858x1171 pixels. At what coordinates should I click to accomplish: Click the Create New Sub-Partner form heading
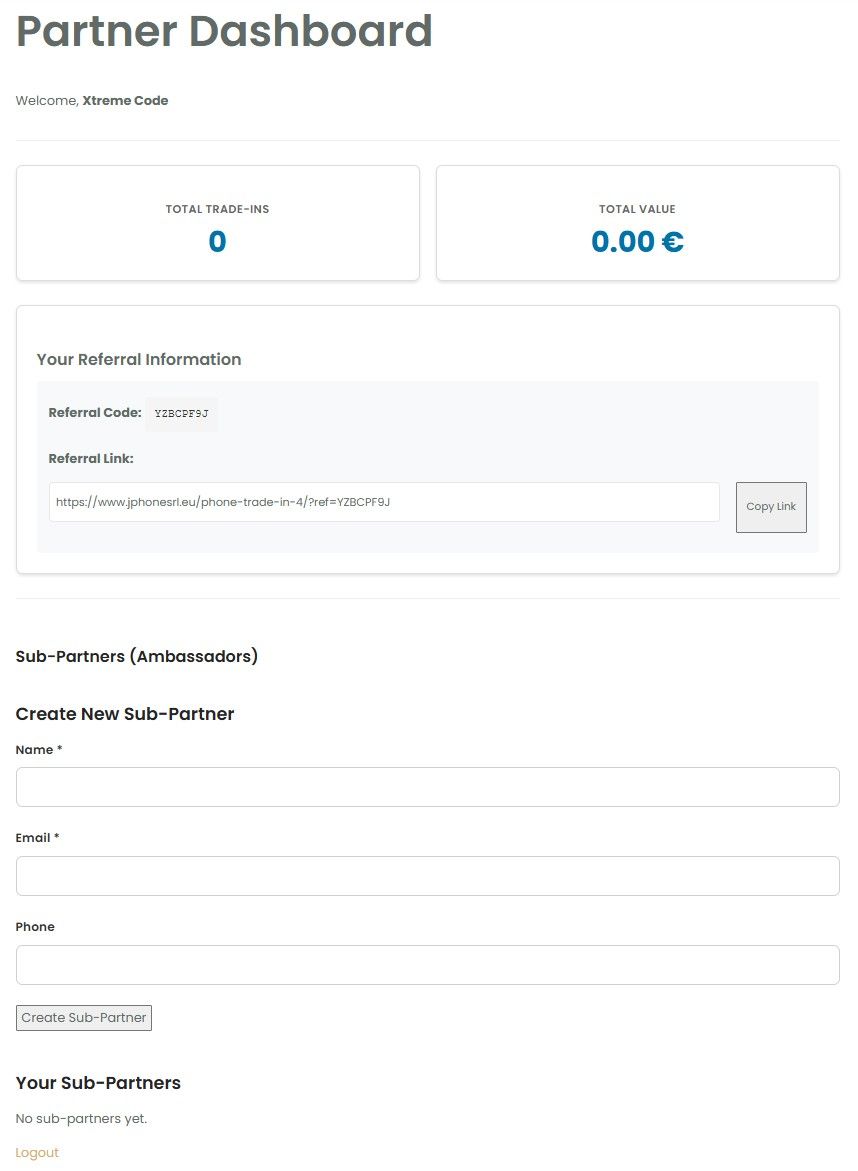pyautogui.click(x=125, y=714)
